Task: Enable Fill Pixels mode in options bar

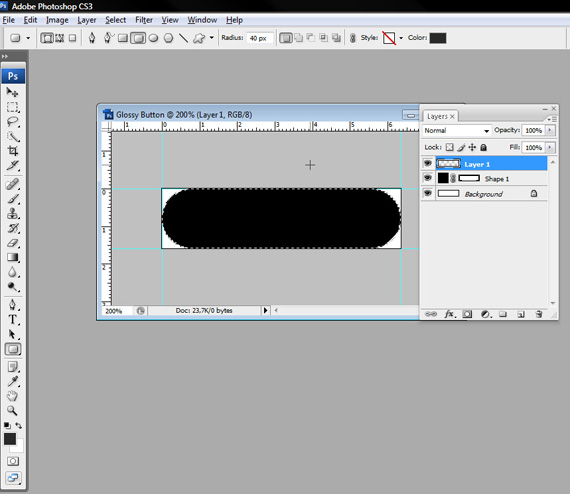Action: click(73, 38)
